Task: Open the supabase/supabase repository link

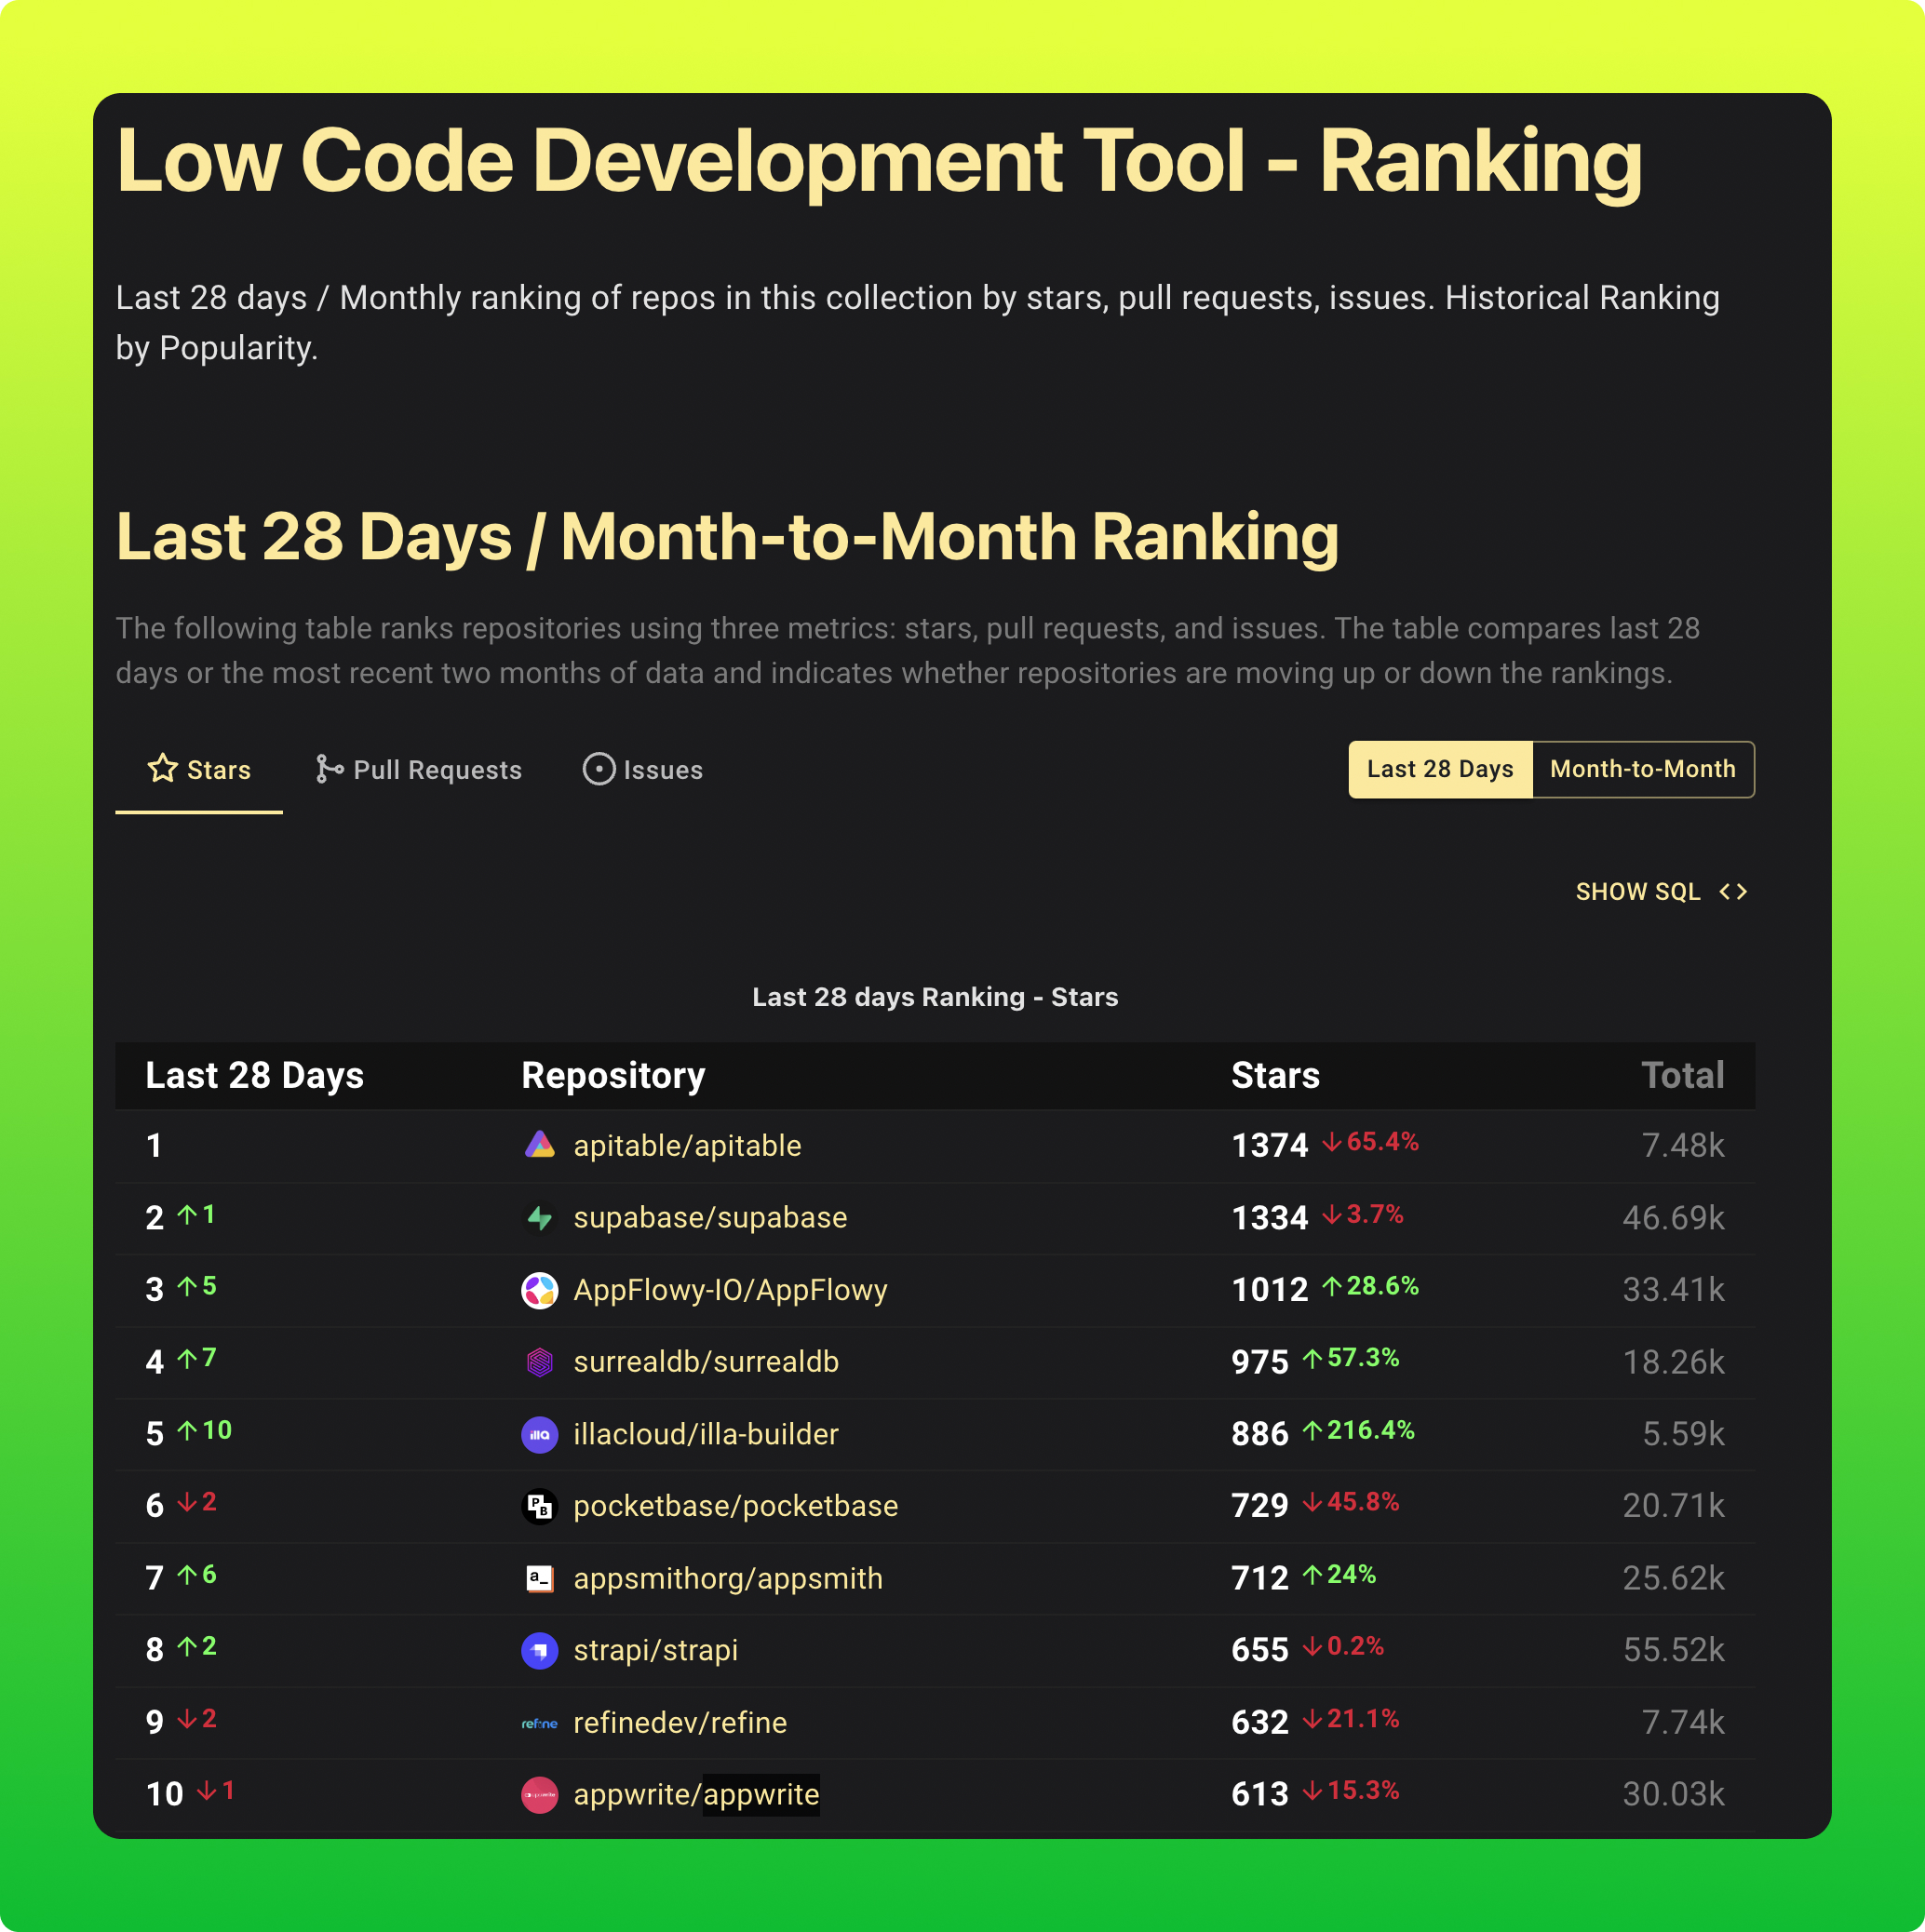Action: click(710, 1217)
